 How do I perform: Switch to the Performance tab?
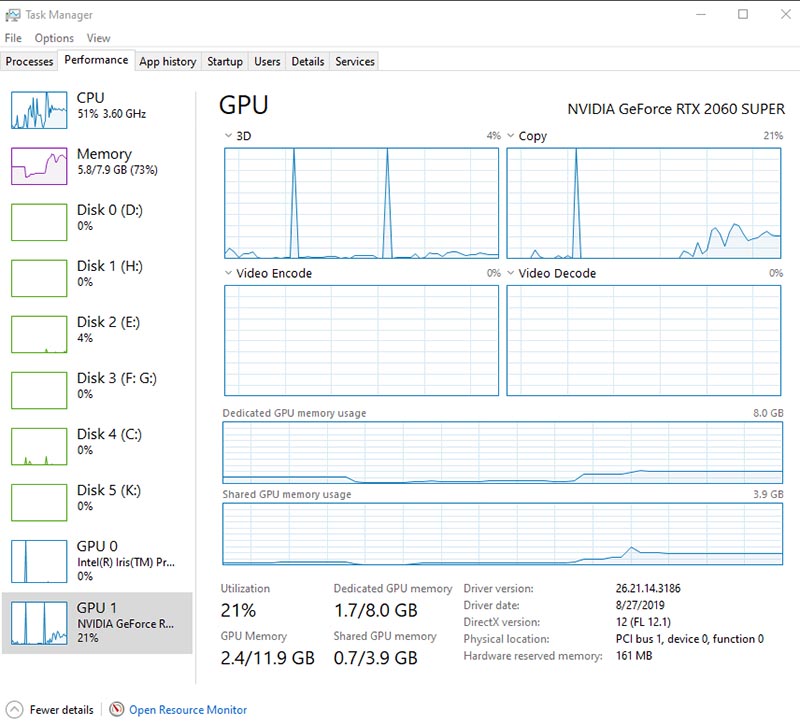[96, 60]
